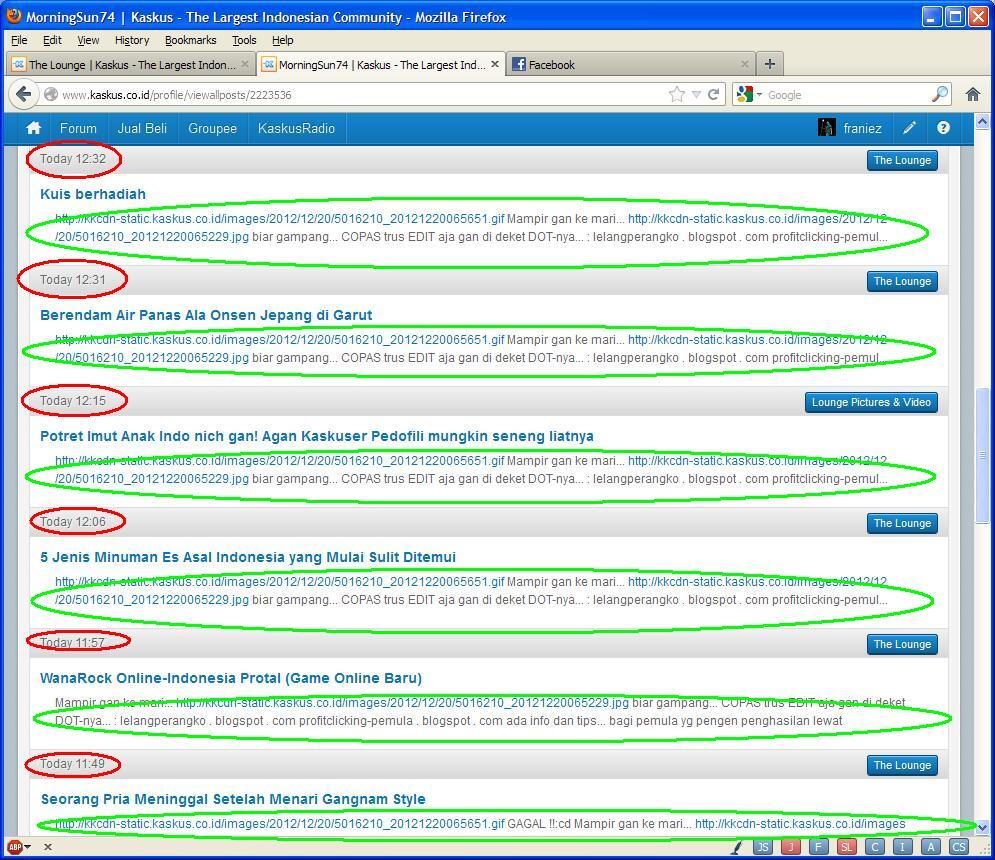The width and height of the screenshot is (995, 860).
Task: Open the Edit menu
Action: (x=52, y=40)
